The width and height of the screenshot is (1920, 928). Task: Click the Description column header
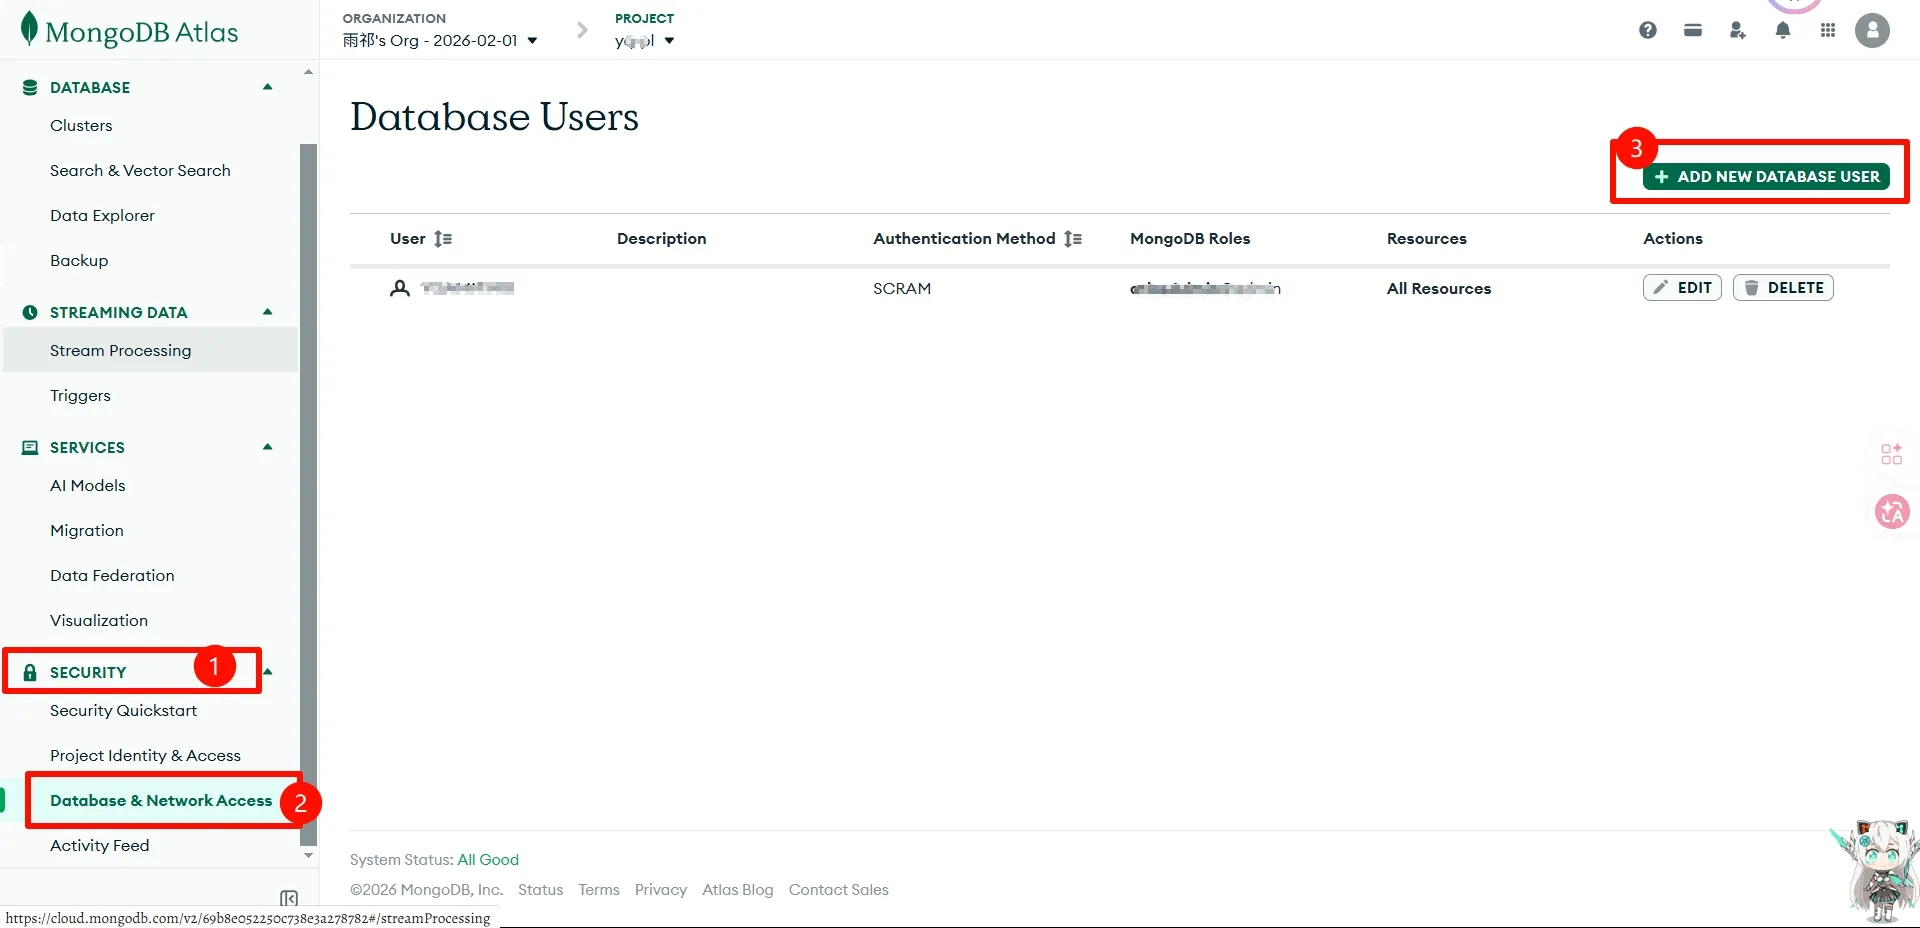coord(661,239)
